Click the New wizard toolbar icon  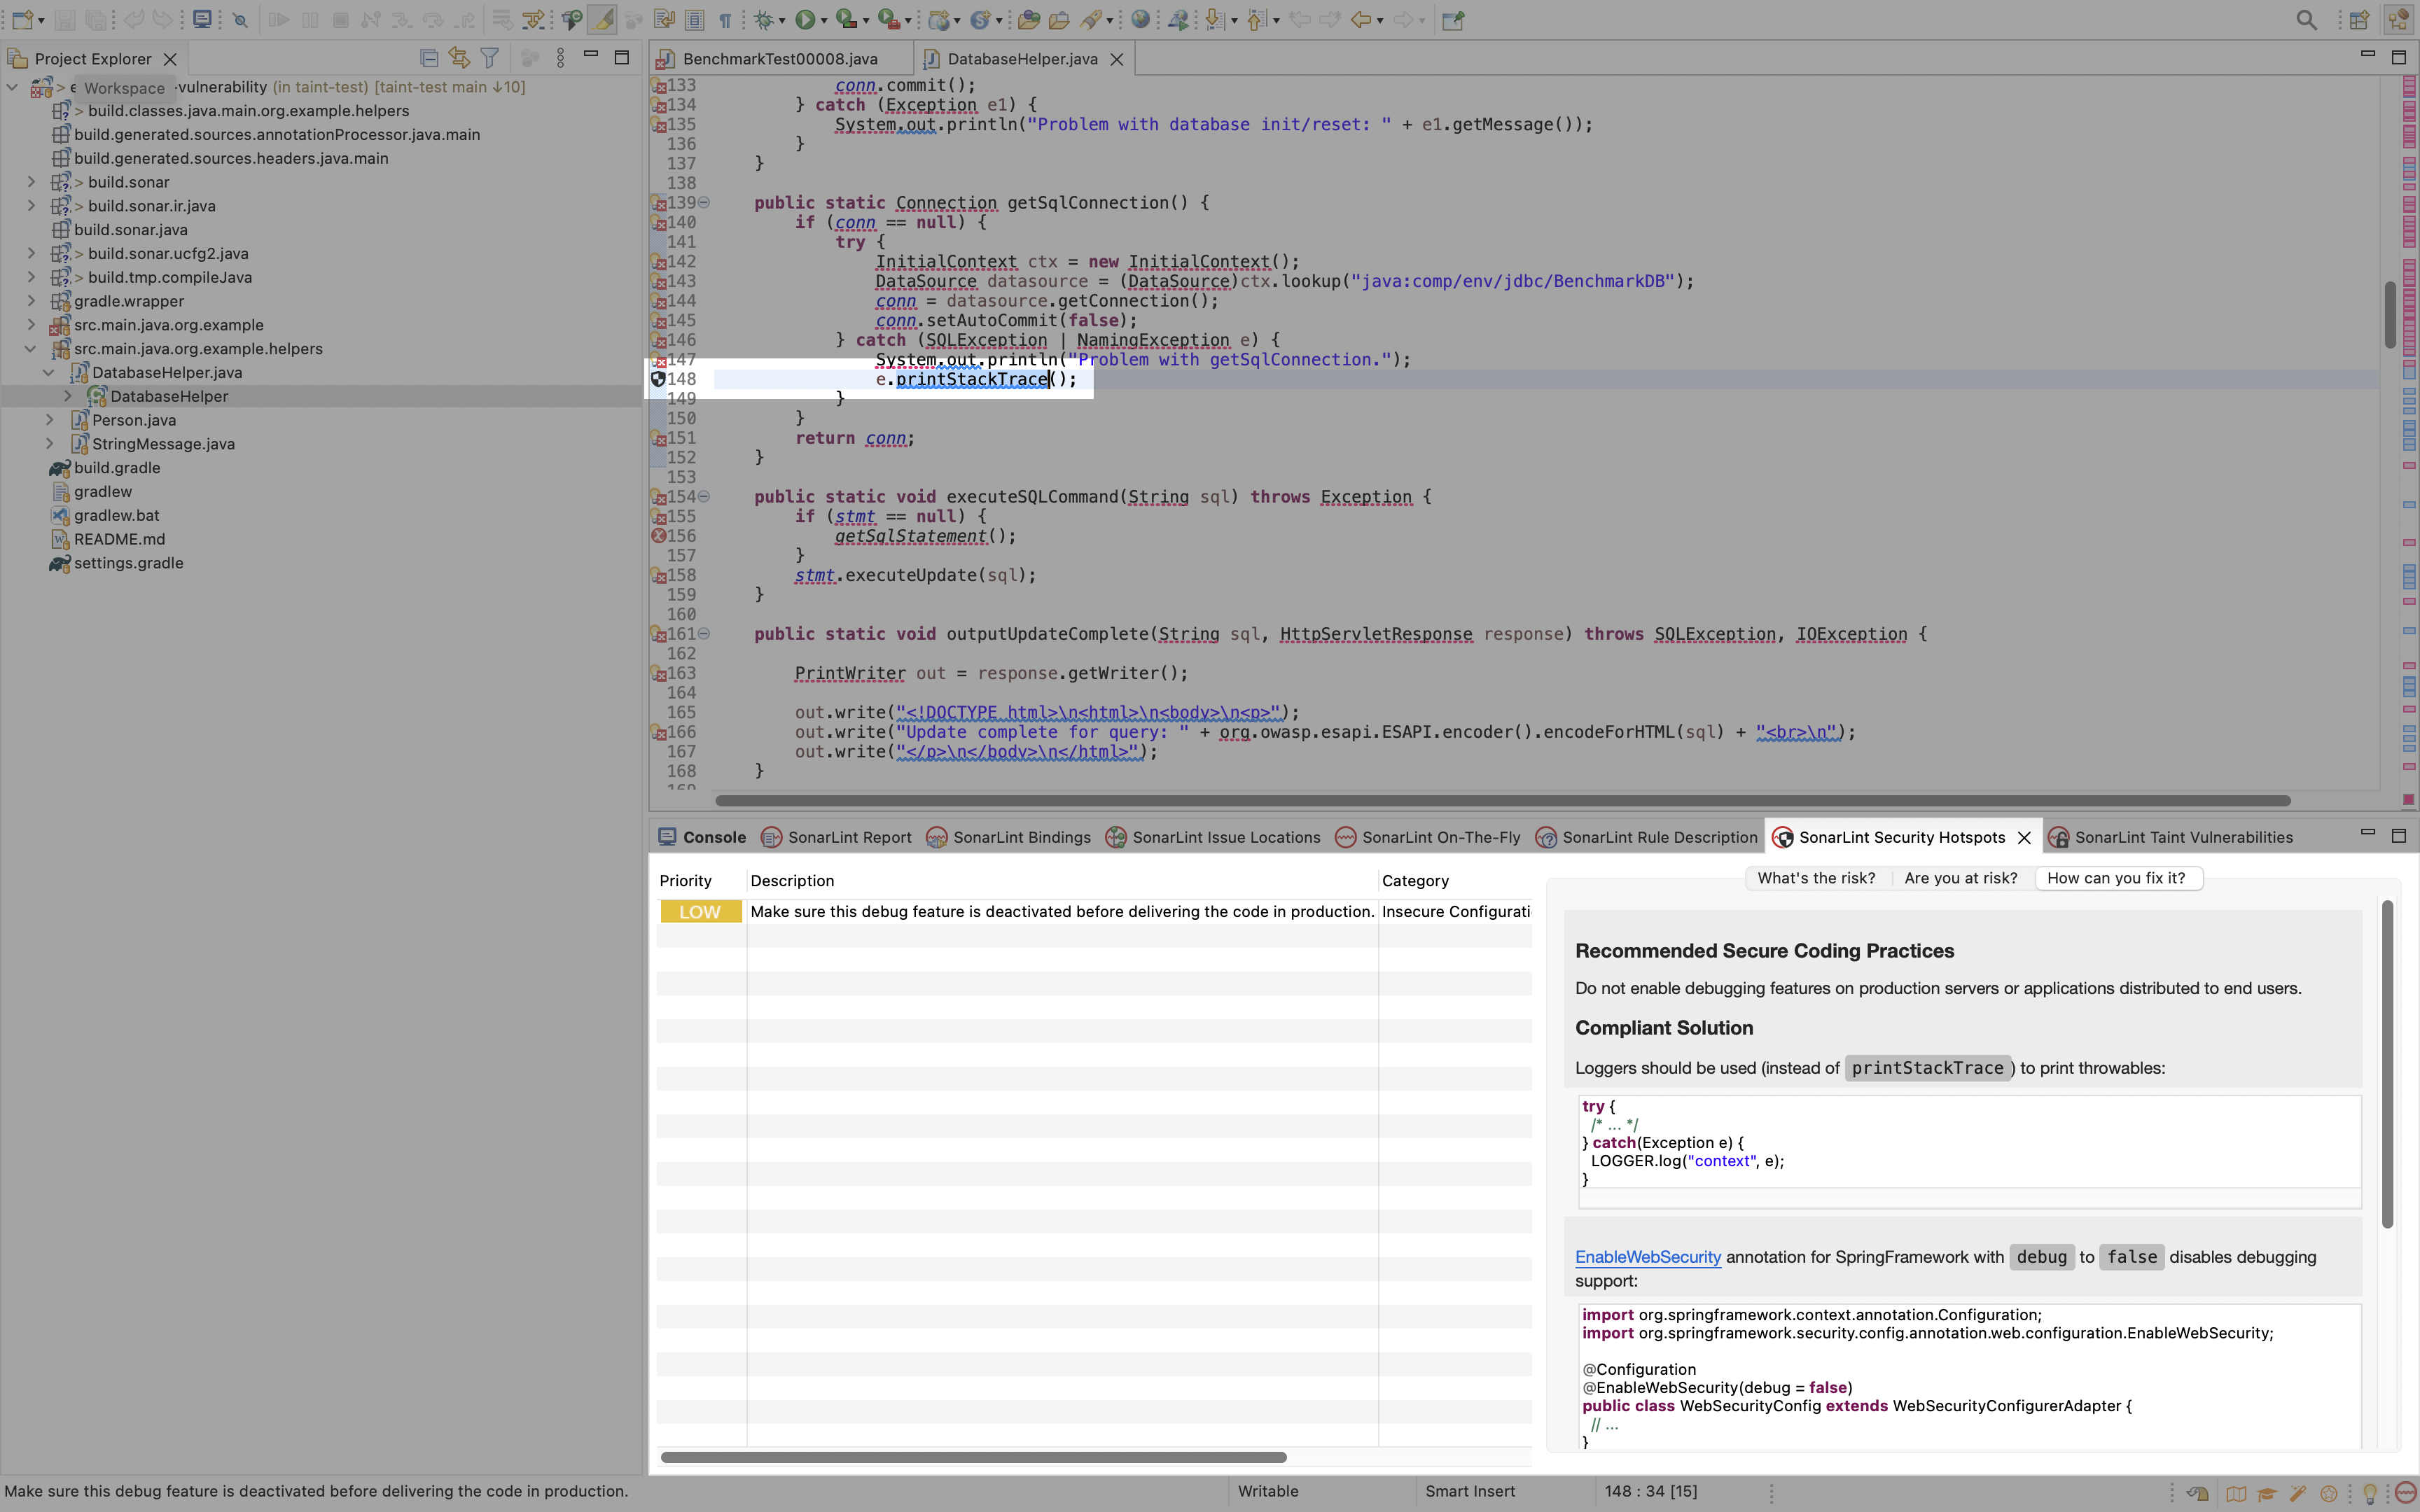click(22, 20)
